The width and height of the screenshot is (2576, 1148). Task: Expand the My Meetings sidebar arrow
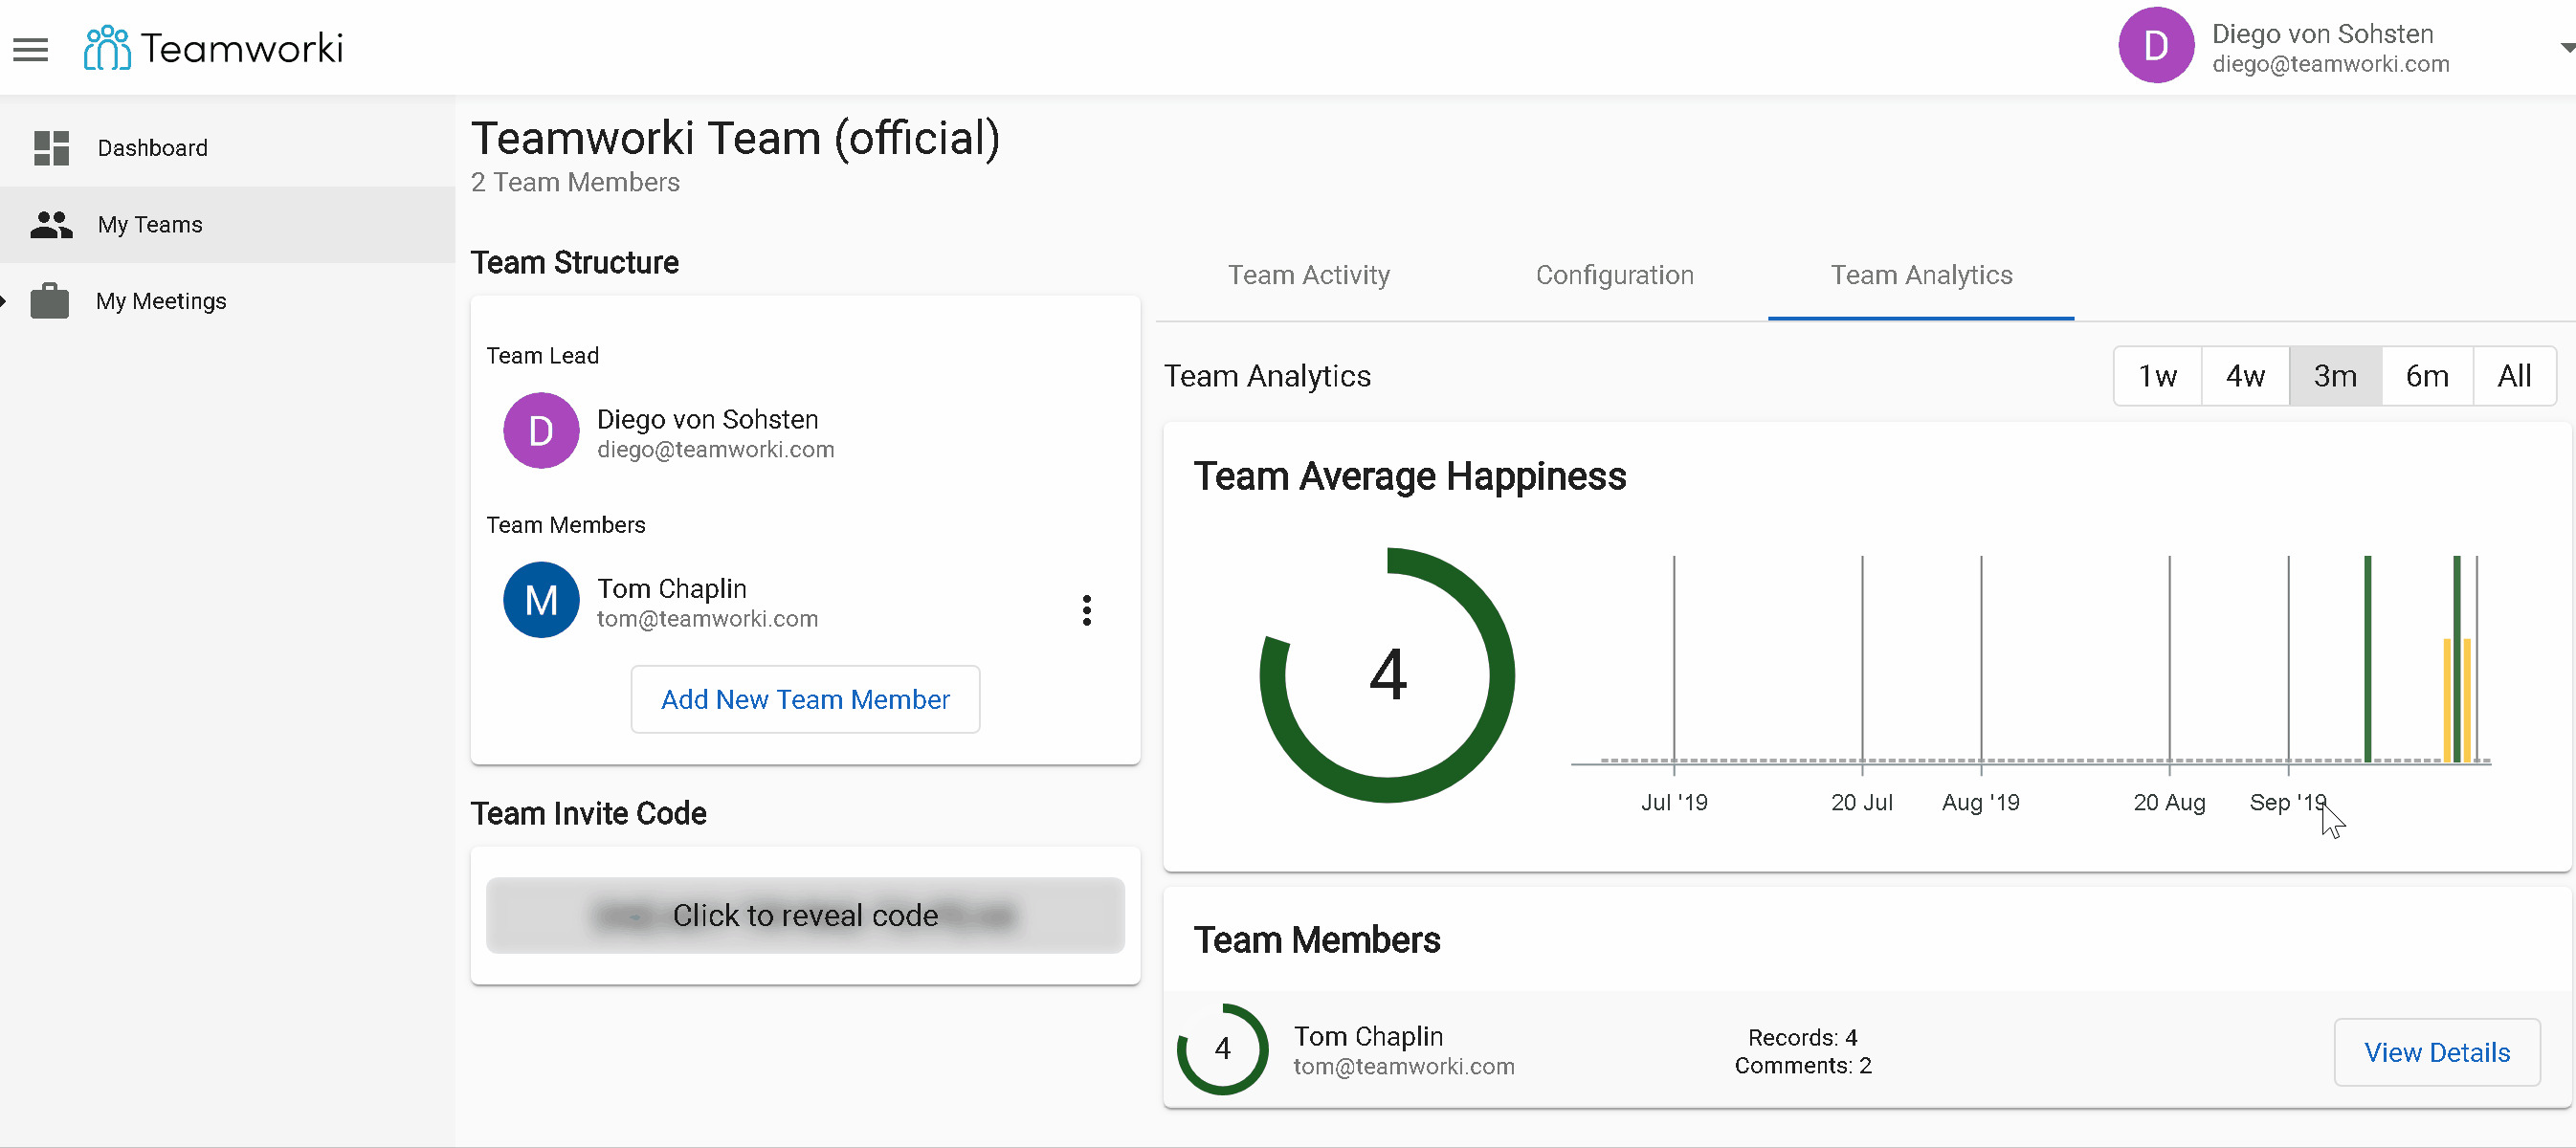click(x=4, y=301)
